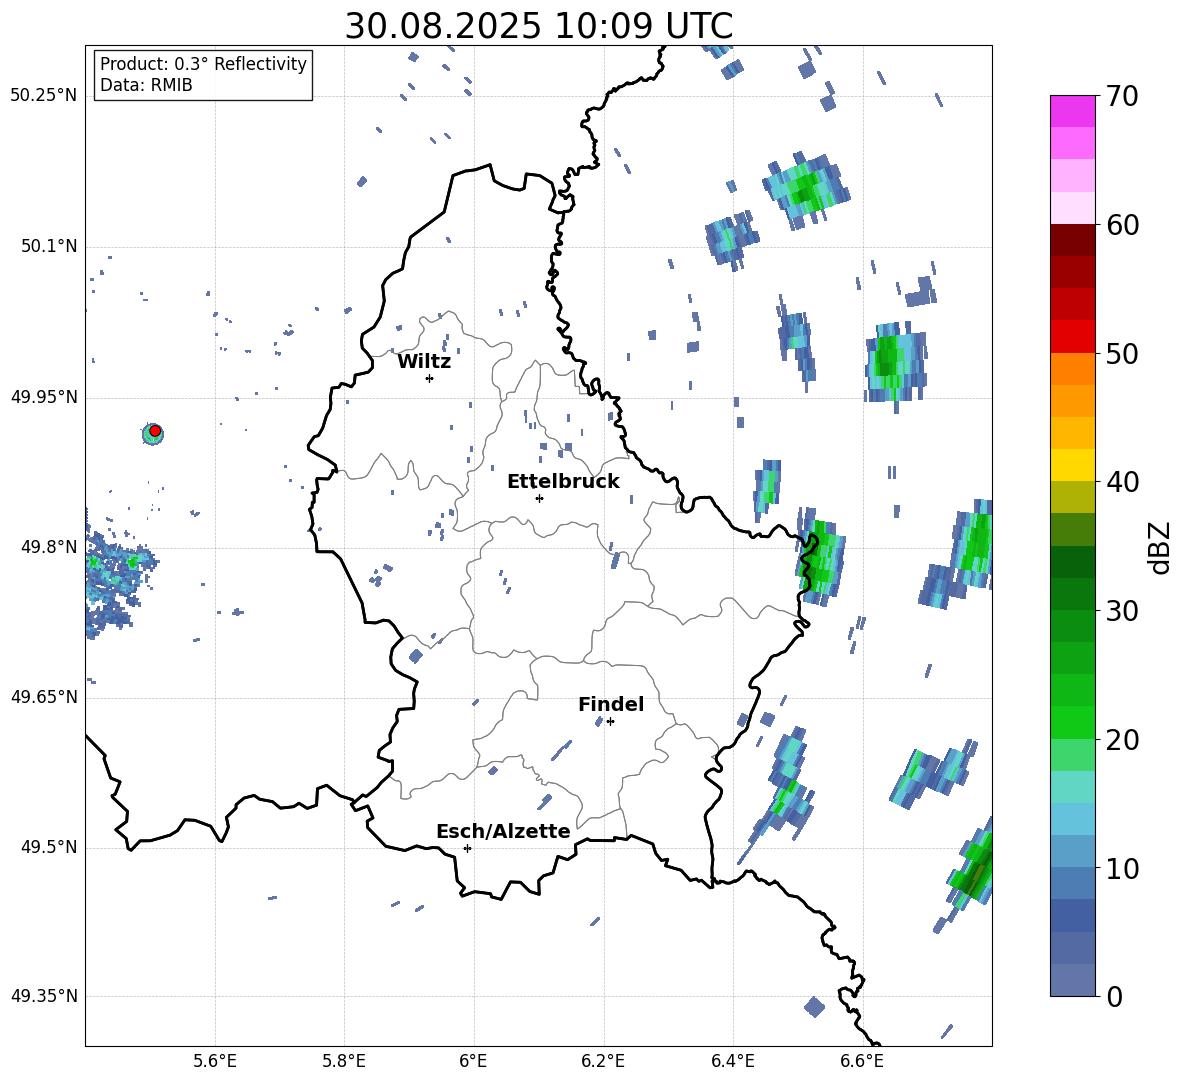Click the title '30.08.2025 10:09 UTC'
This screenshot has width=1184, height=1081.
pyautogui.click(x=538, y=26)
